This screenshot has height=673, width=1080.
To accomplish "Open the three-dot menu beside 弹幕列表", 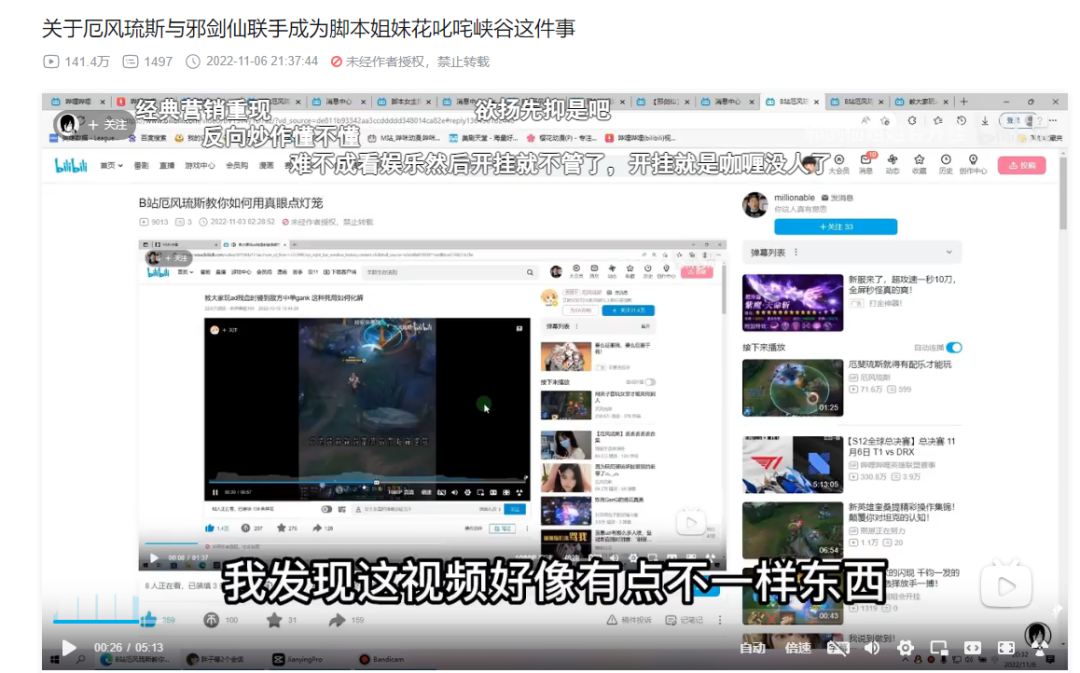I will (x=796, y=253).
